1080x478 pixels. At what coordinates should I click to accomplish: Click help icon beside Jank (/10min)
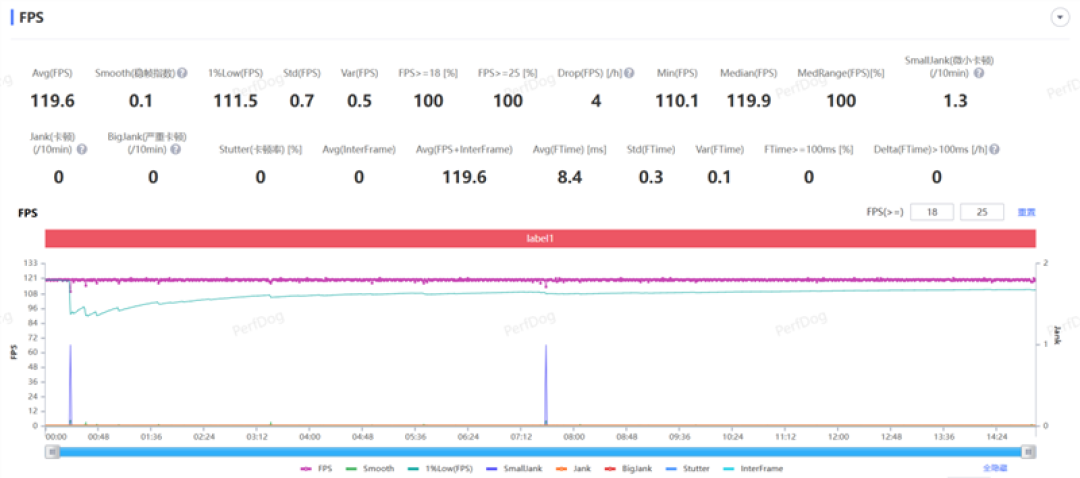coord(82,149)
